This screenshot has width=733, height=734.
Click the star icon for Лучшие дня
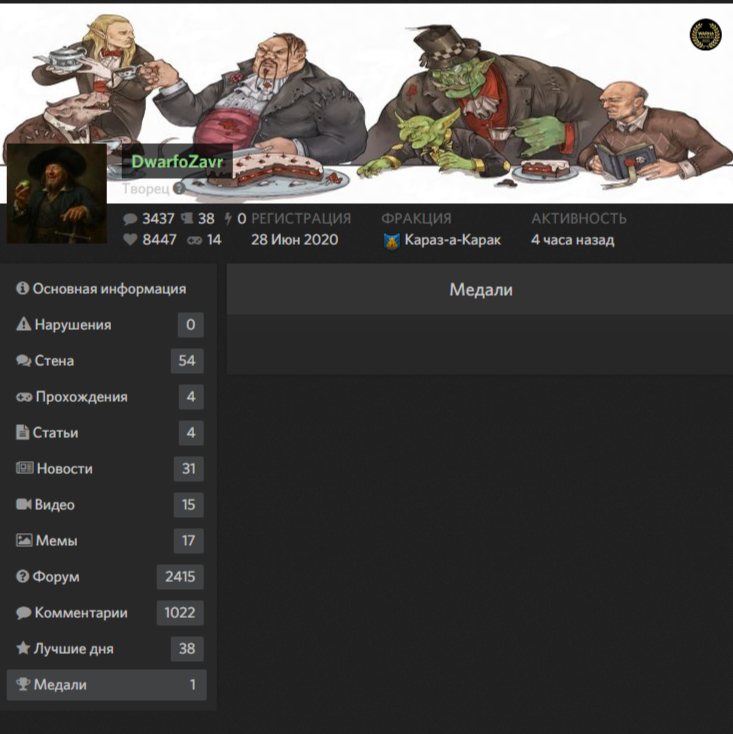coord(23,648)
